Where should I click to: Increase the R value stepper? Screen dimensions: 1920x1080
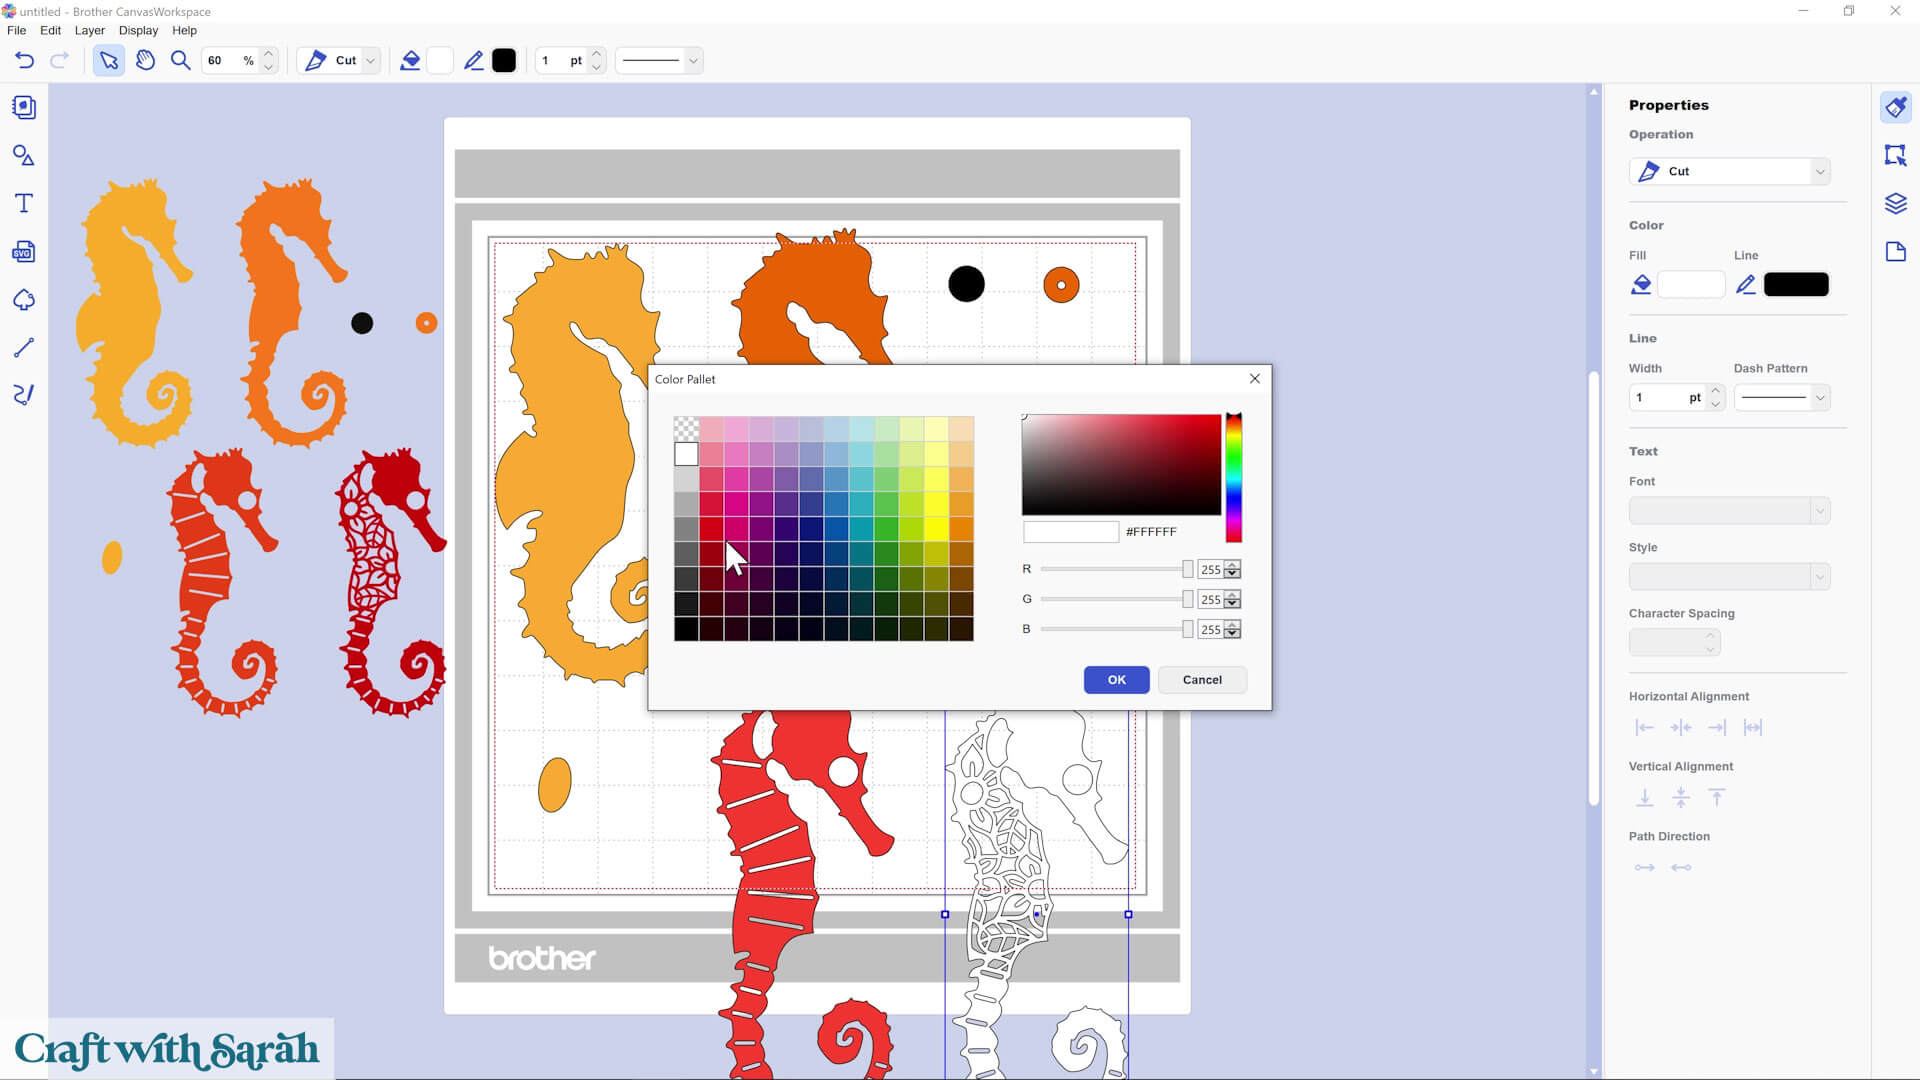coord(1233,565)
